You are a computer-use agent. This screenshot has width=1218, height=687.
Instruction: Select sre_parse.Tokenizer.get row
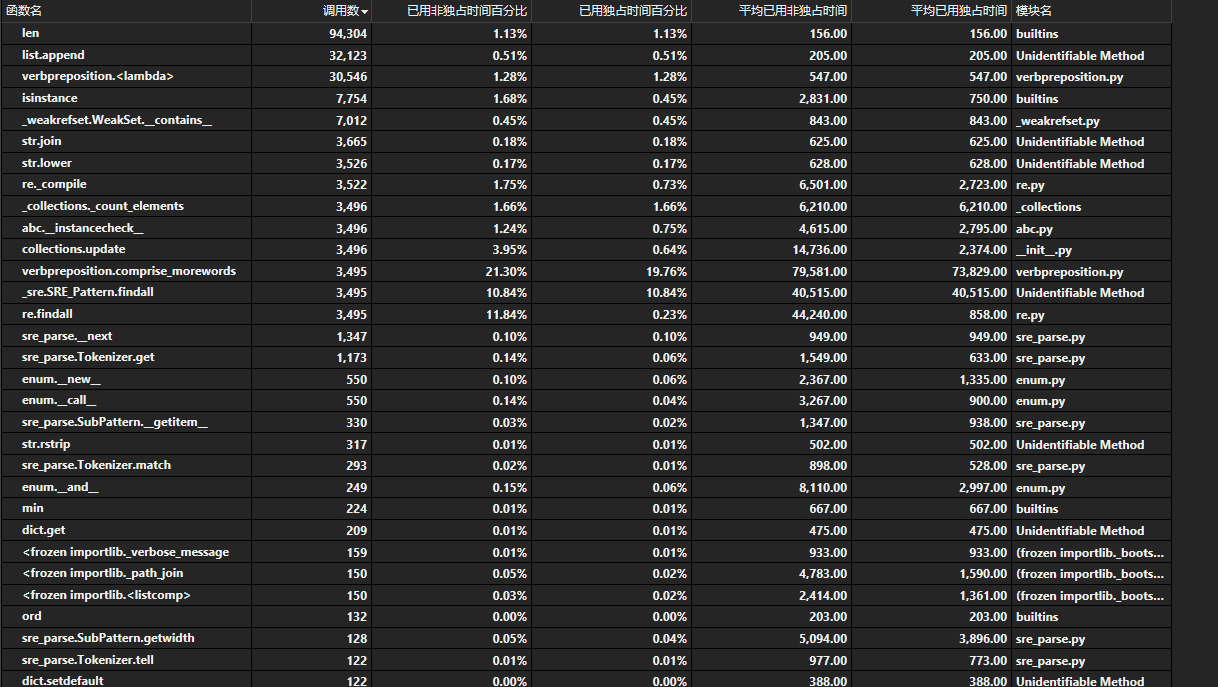[88, 357]
